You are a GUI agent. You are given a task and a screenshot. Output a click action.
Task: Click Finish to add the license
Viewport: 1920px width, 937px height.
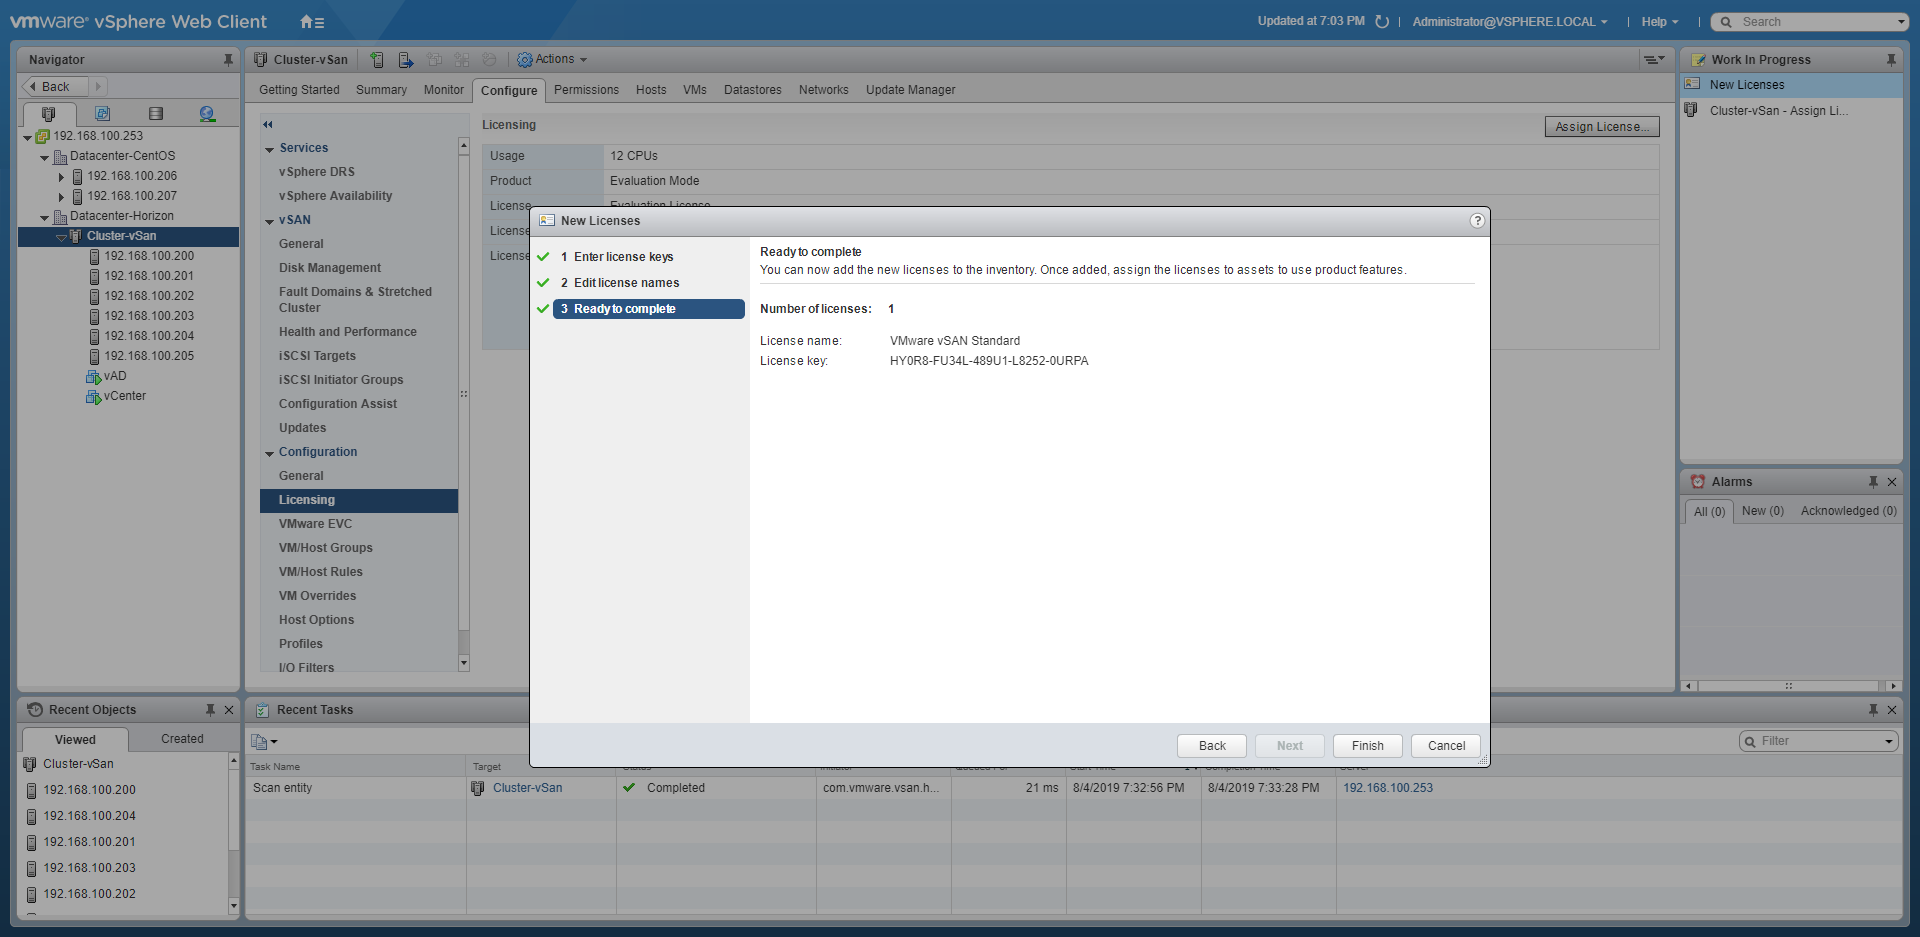tap(1367, 746)
